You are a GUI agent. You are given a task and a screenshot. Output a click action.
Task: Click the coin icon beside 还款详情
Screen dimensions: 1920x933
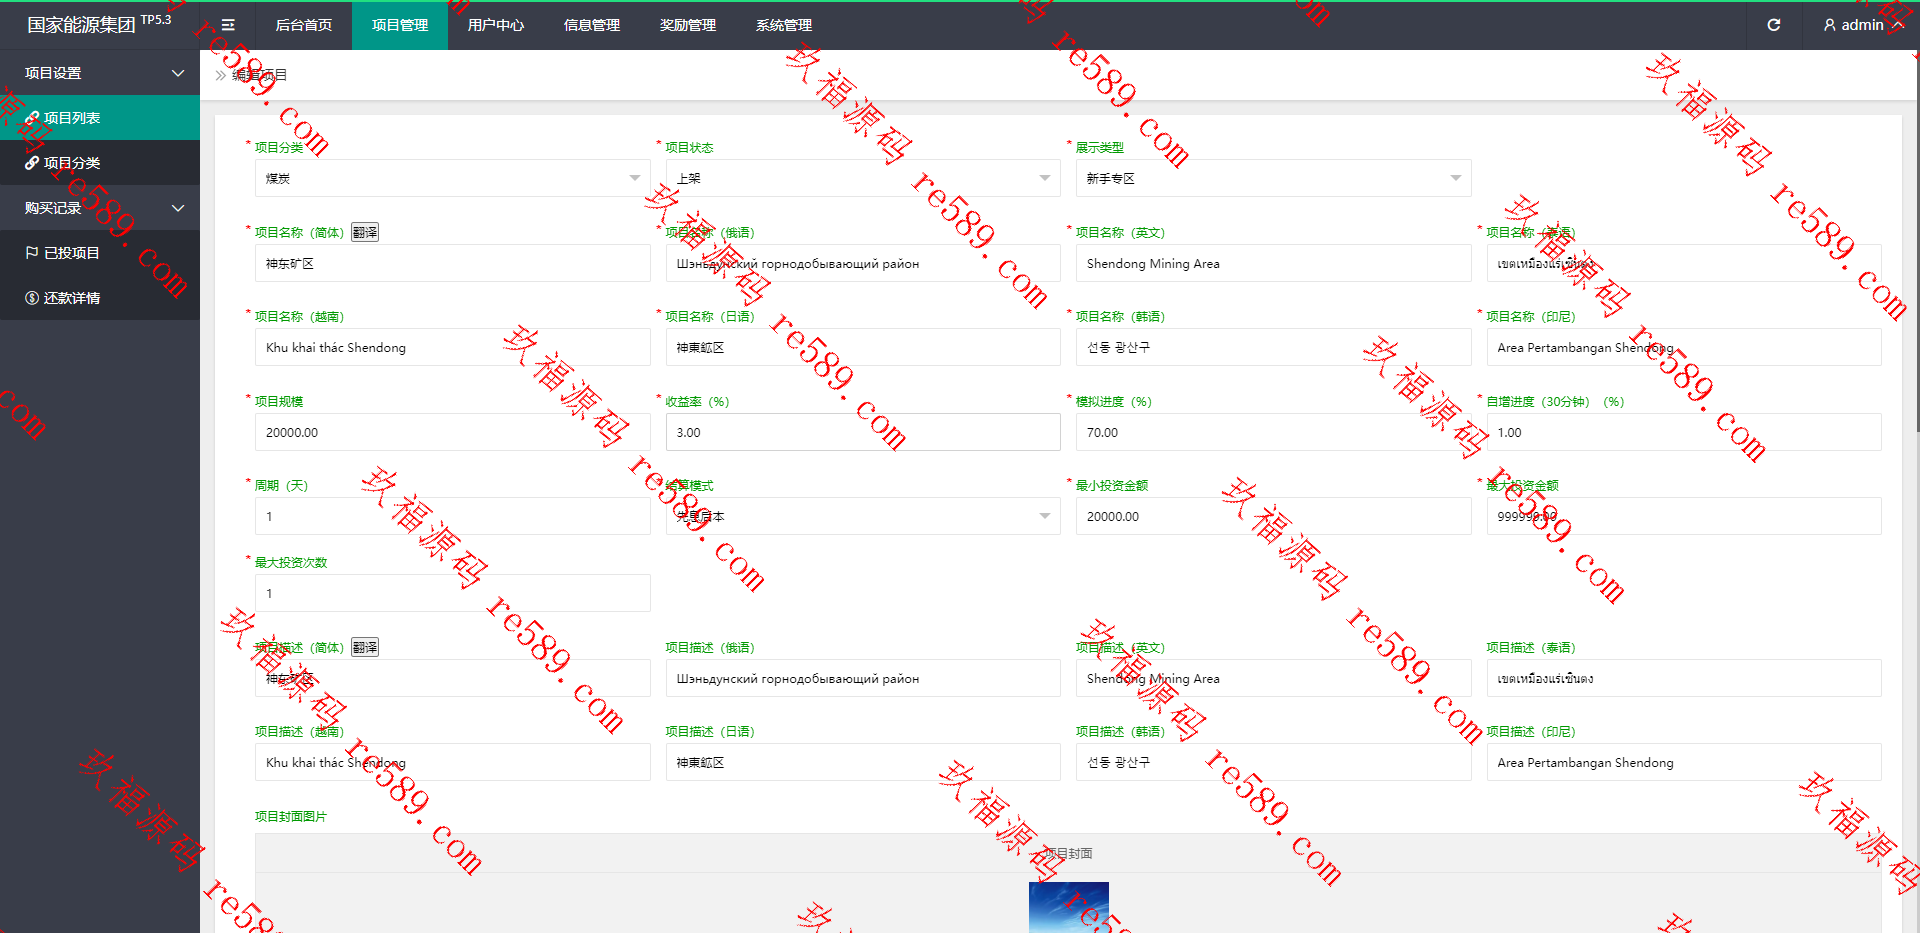32,298
